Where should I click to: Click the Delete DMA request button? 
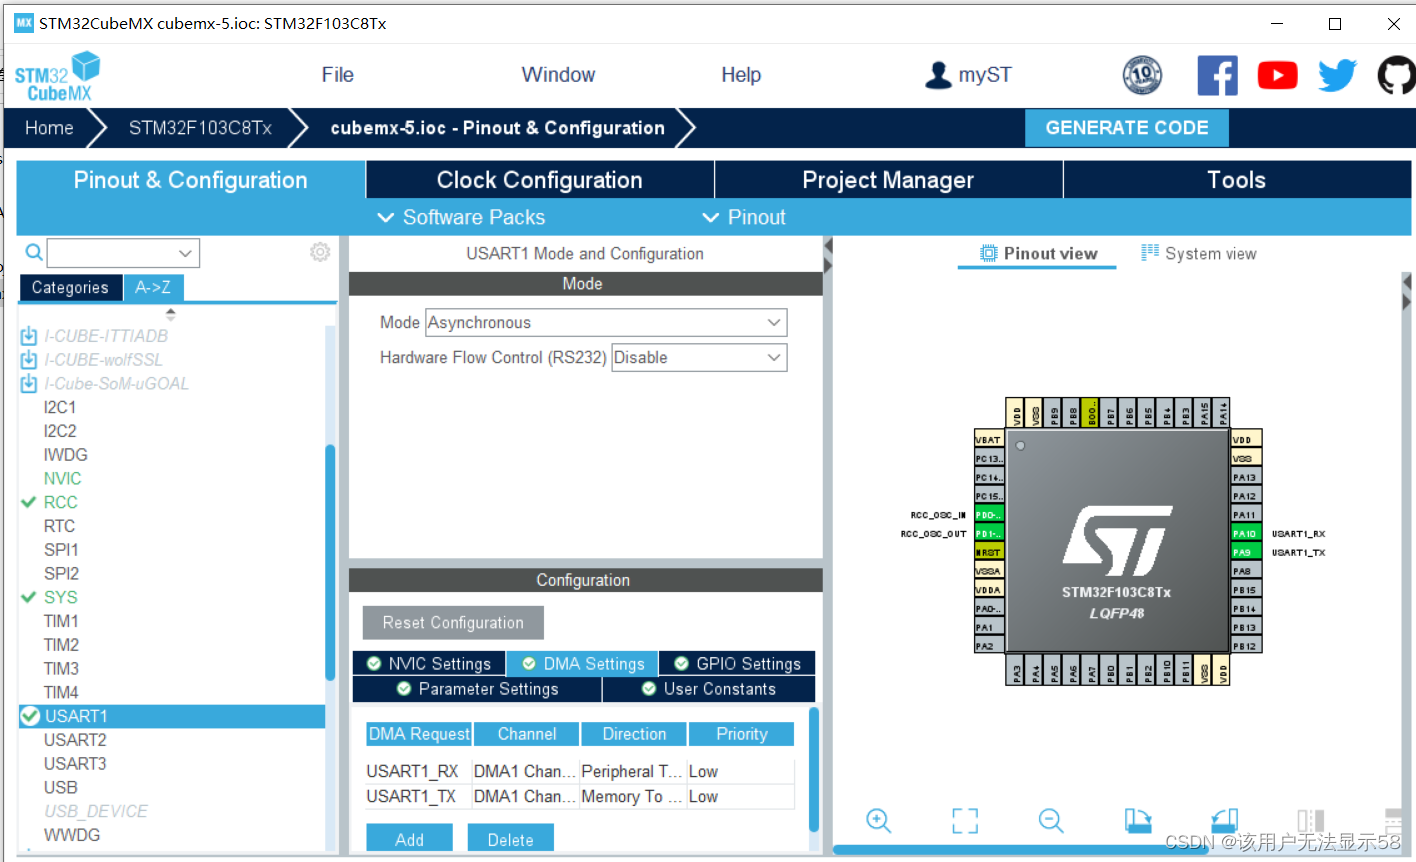511,839
